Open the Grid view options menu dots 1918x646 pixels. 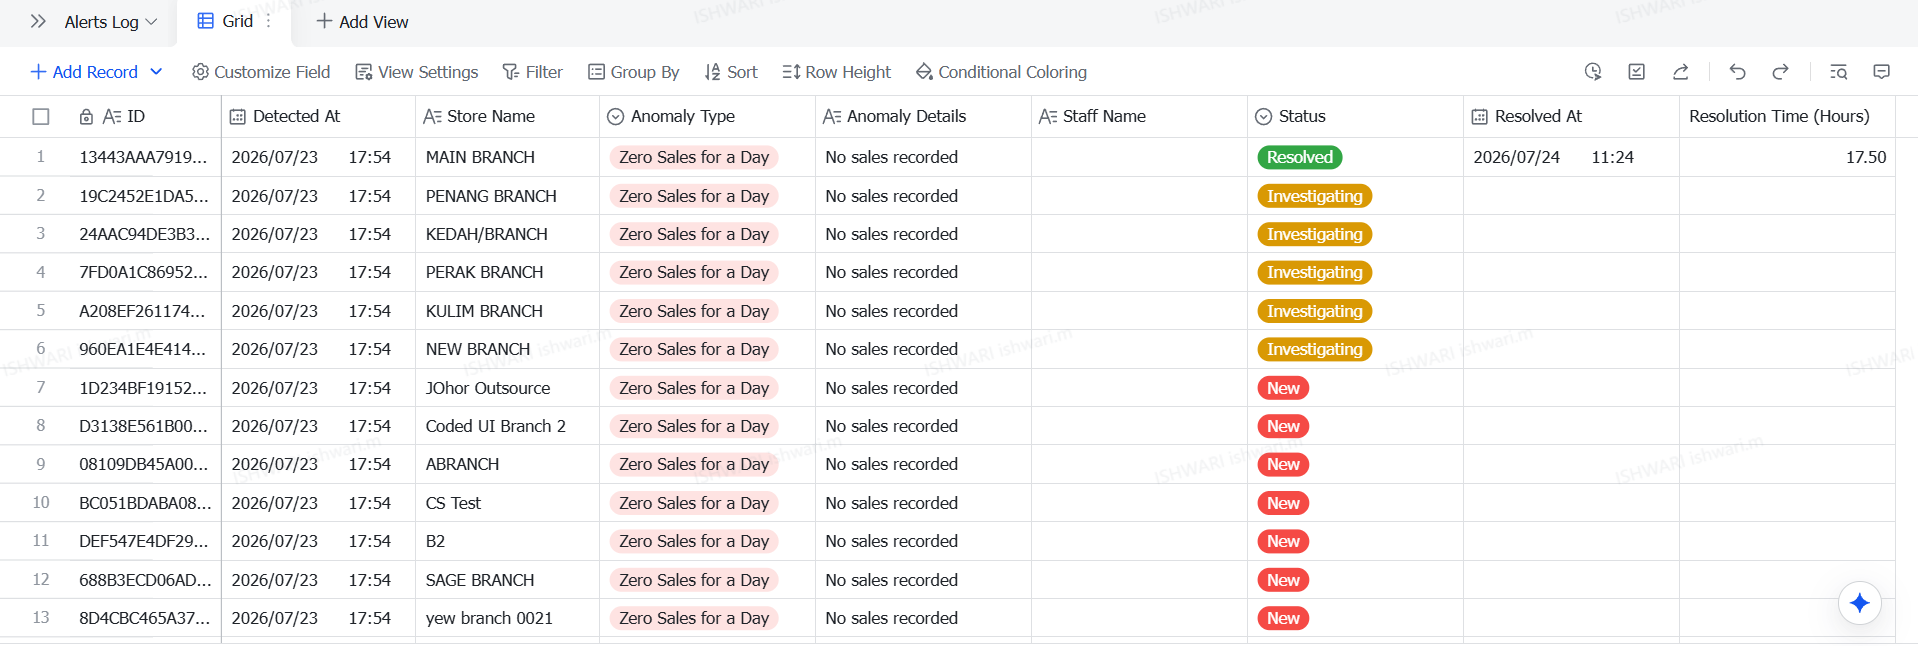coord(269,21)
